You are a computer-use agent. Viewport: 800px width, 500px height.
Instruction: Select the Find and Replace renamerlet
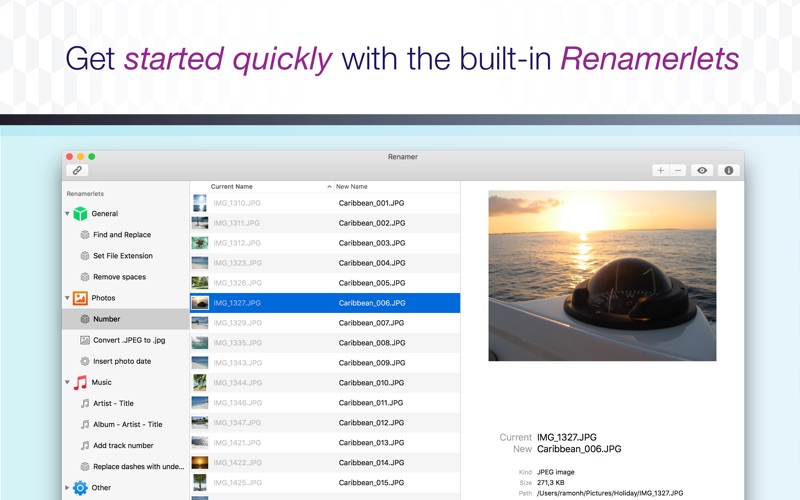tap(122, 235)
